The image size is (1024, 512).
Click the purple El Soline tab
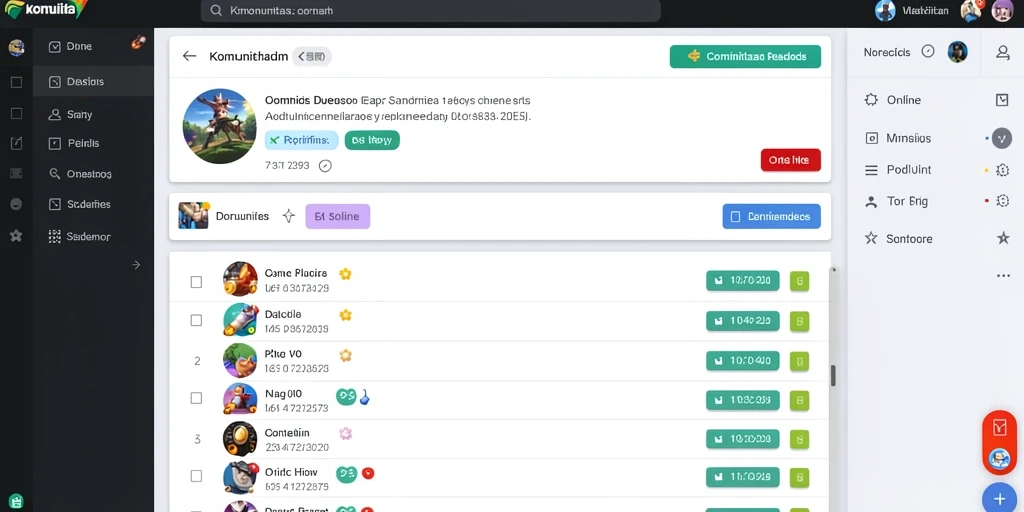[x=338, y=216]
